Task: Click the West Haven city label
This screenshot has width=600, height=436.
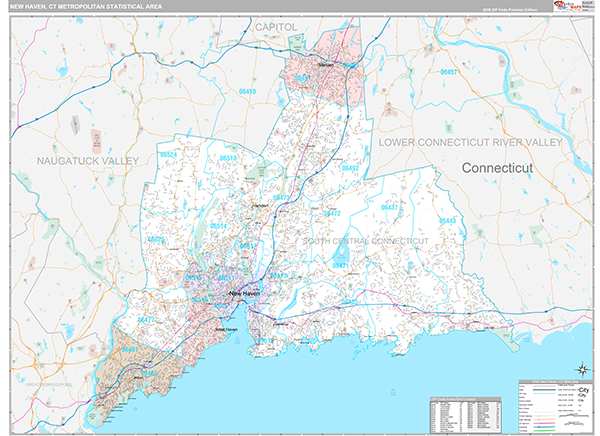Action: click(226, 330)
